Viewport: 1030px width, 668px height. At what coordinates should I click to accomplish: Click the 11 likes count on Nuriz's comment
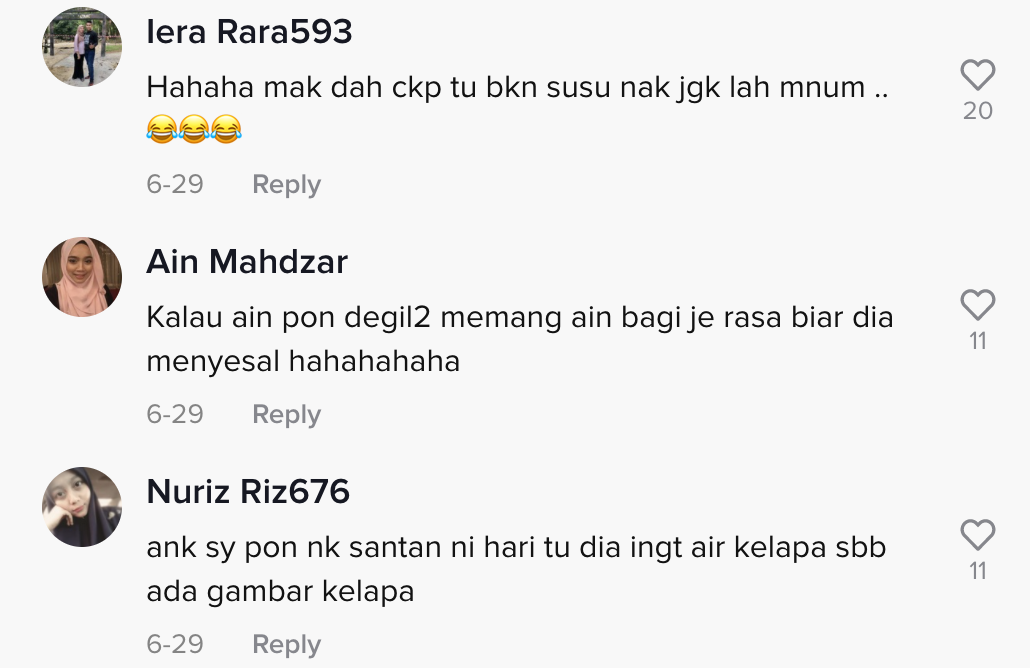pos(977,571)
